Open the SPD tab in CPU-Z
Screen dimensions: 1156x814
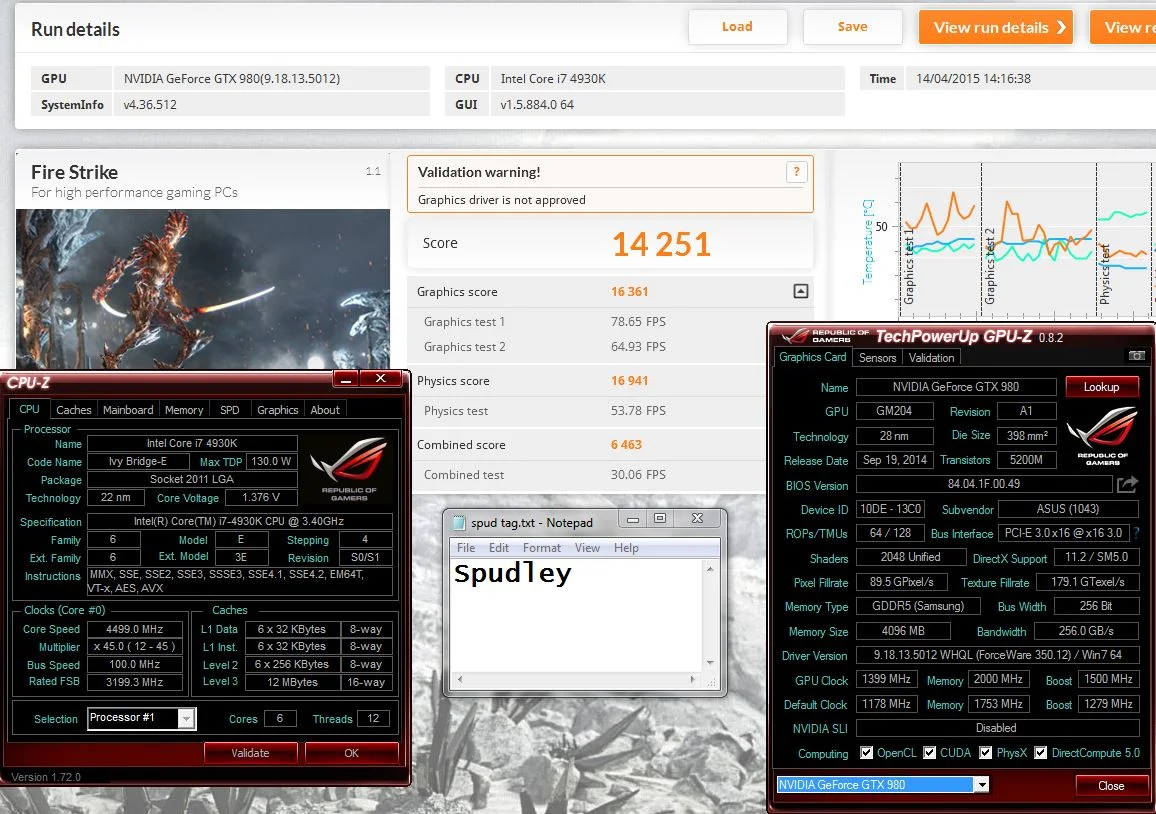pyautogui.click(x=229, y=410)
